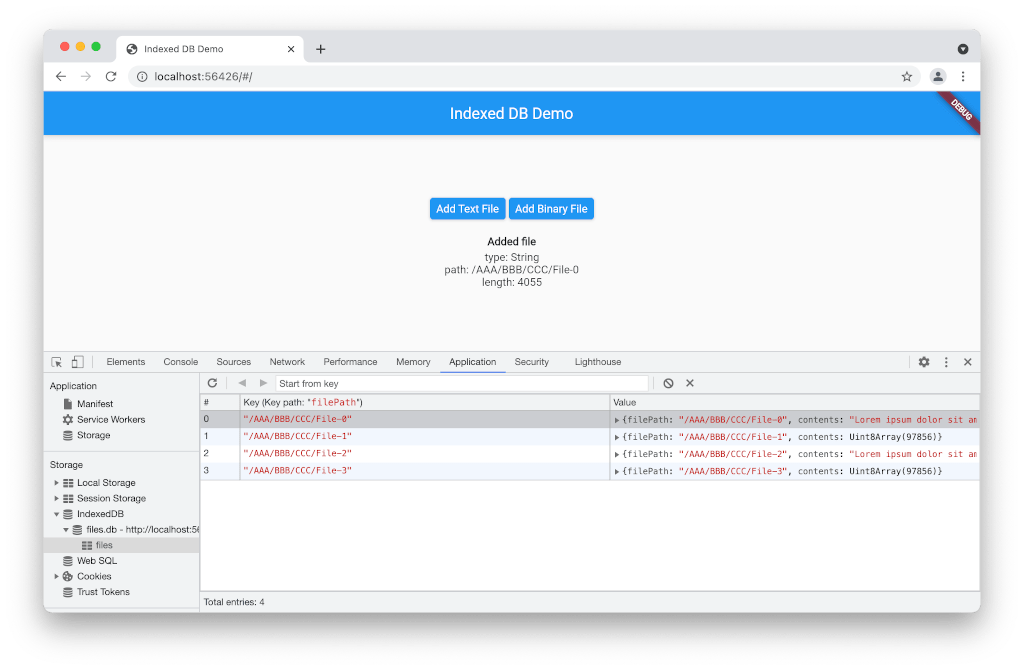This screenshot has width=1024, height=670.
Task: Click the browser profile avatar icon
Action: click(x=936, y=76)
